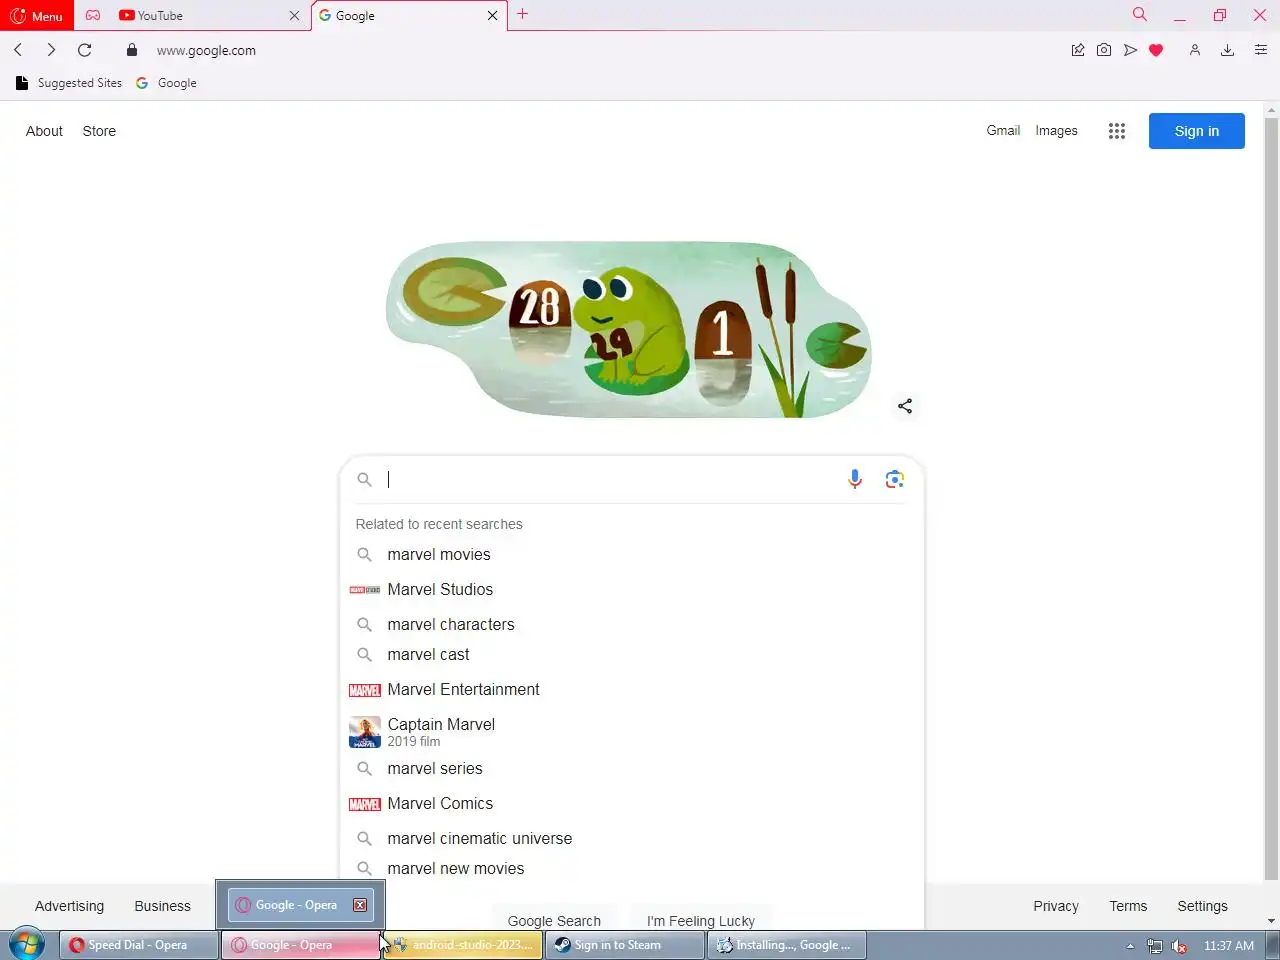Select the 'Marvel Studios' suggestion
The height and width of the screenshot is (960, 1280).
[632, 589]
